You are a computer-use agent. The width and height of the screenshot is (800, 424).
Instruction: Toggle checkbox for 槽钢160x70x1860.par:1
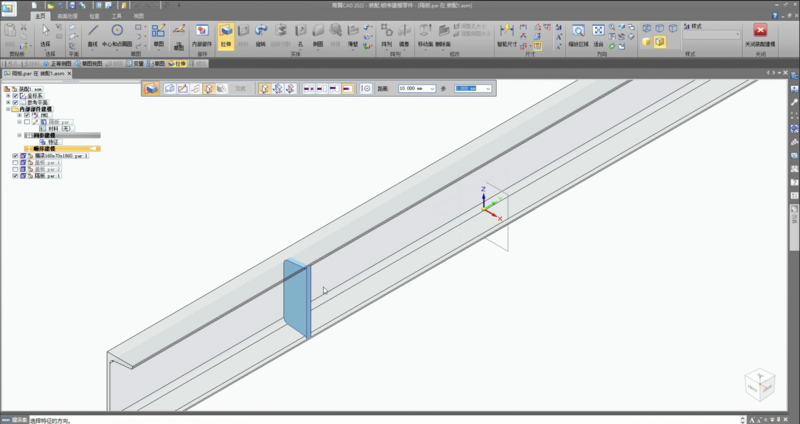[x=15, y=156]
